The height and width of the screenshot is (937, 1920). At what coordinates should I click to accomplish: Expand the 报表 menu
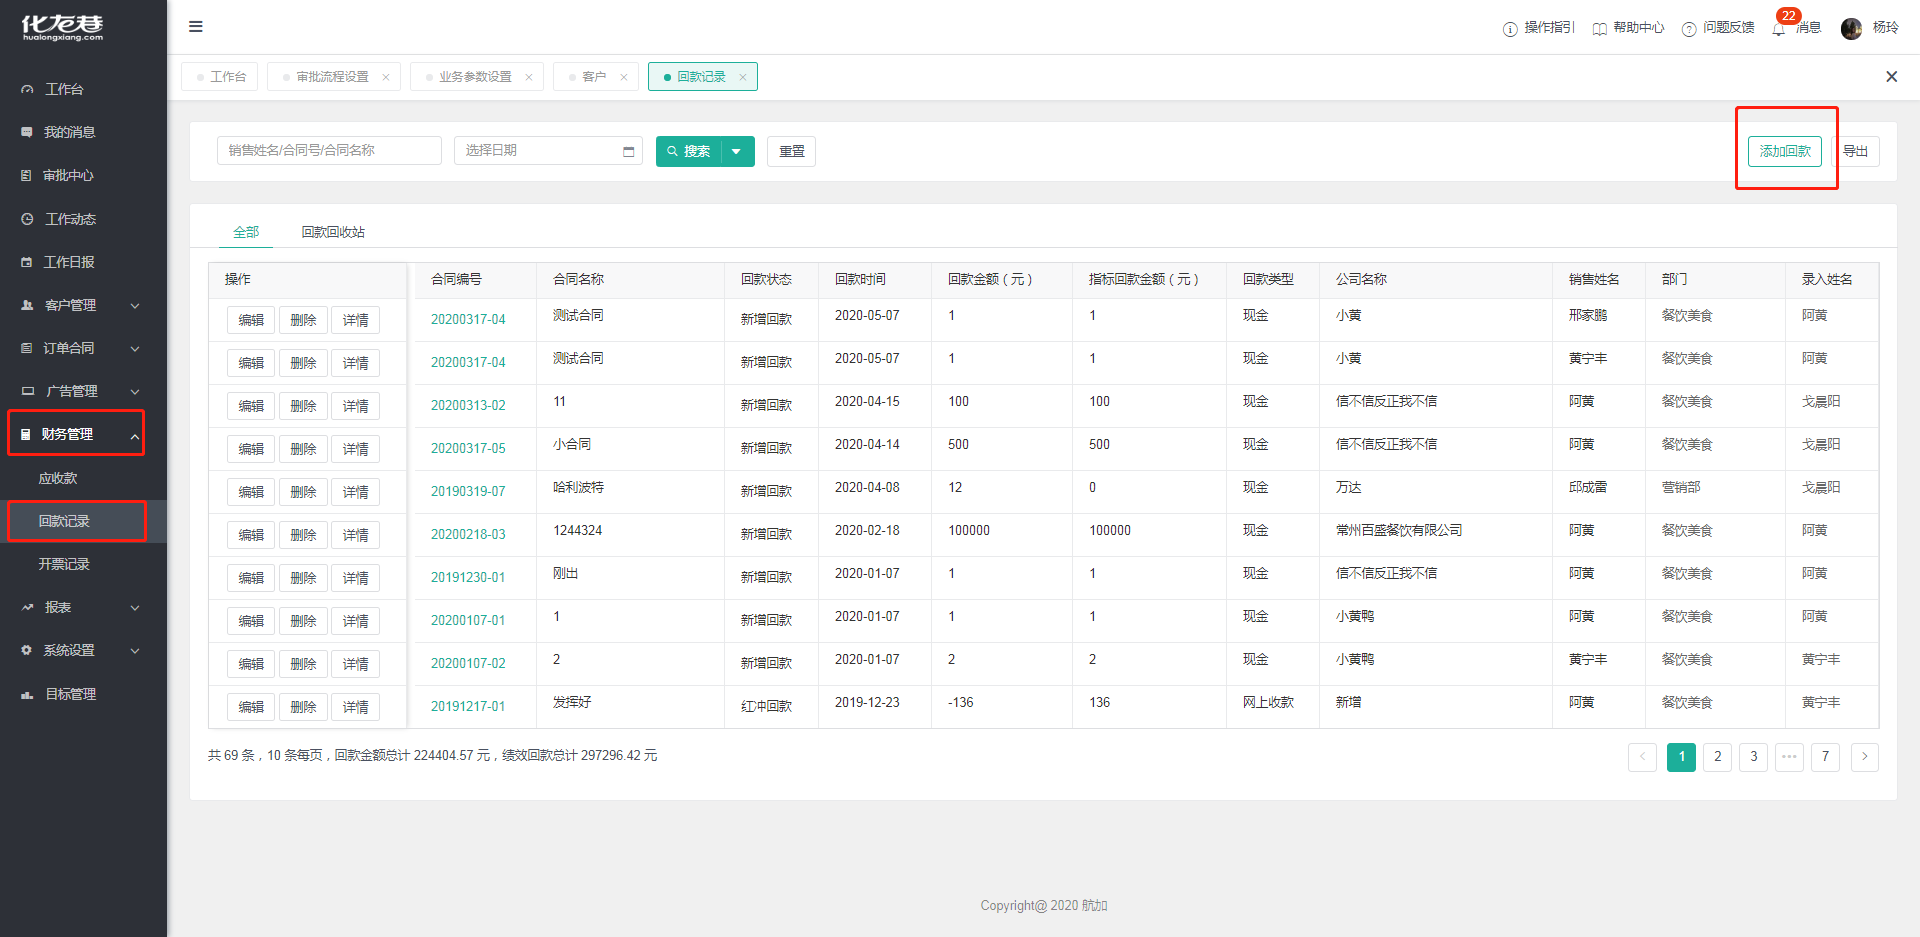tap(83, 607)
